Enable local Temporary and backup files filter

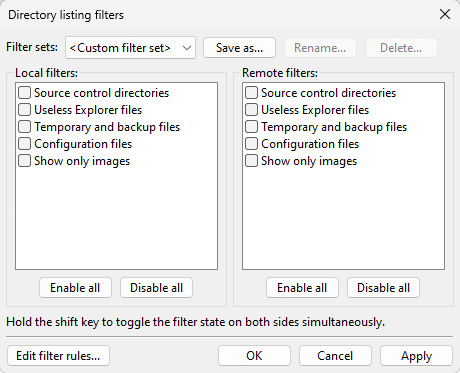(x=25, y=127)
